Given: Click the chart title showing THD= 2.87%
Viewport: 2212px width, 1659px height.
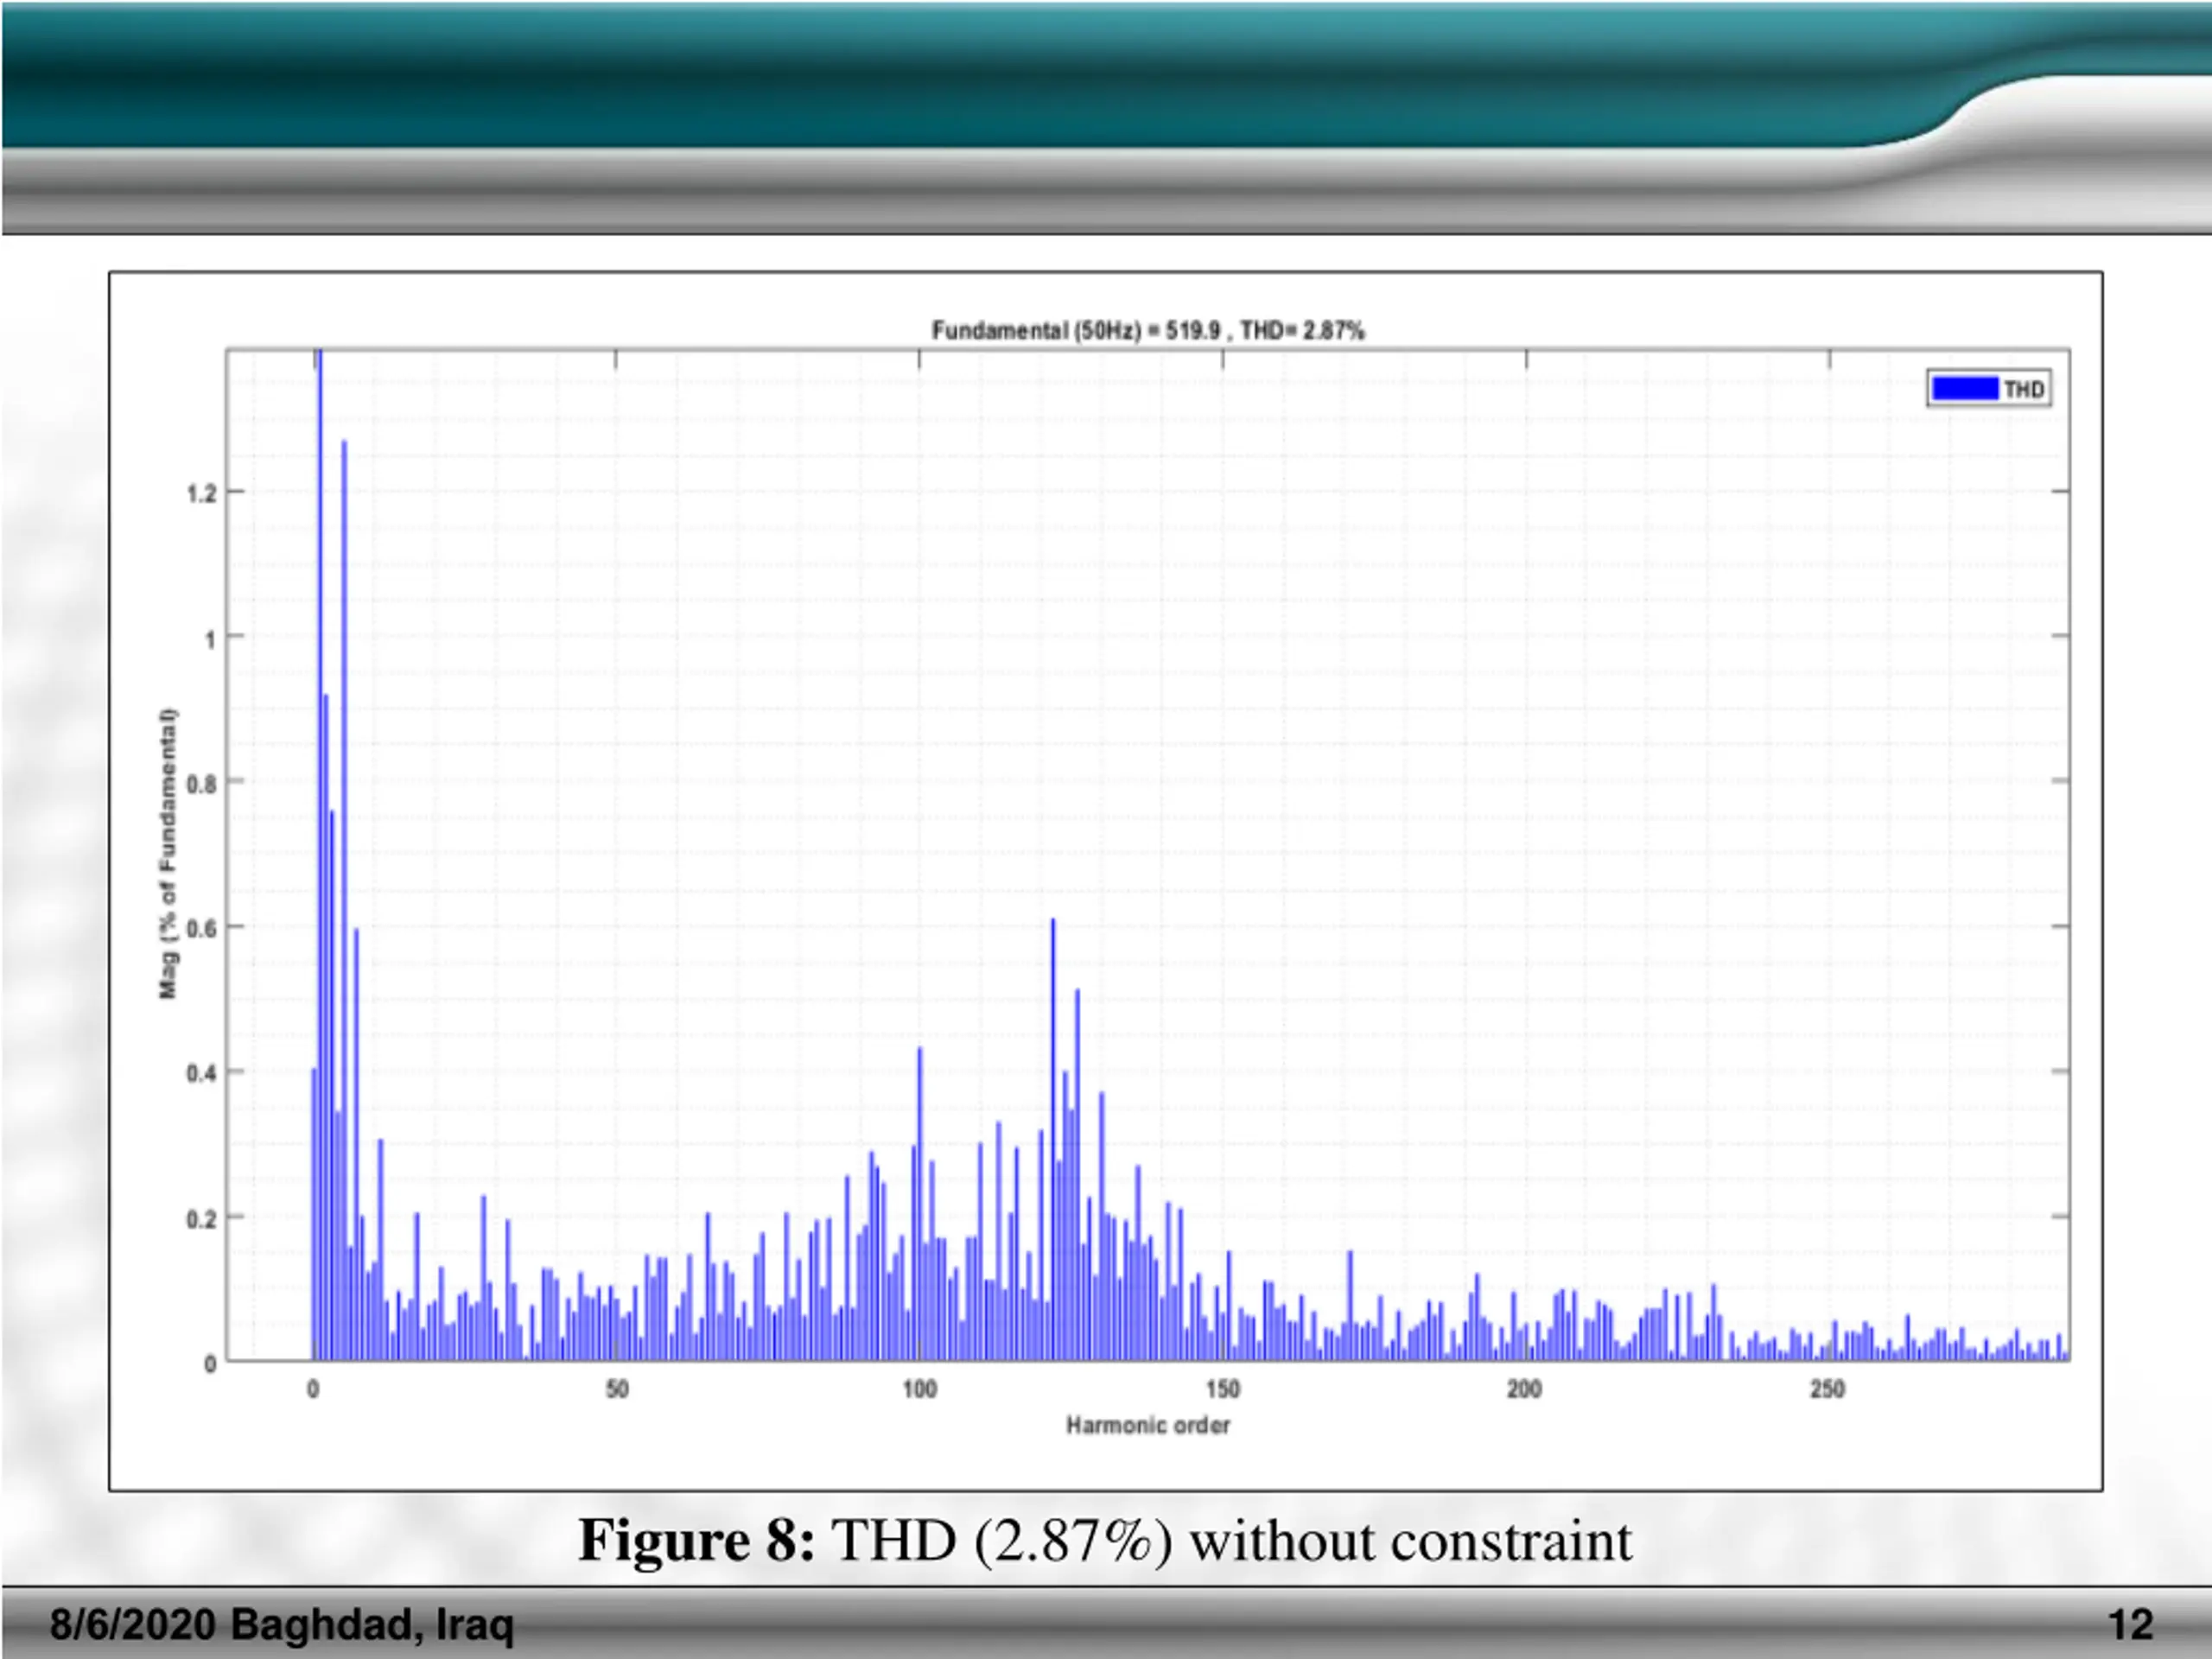Looking at the screenshot, I should tap(1148, 330).
